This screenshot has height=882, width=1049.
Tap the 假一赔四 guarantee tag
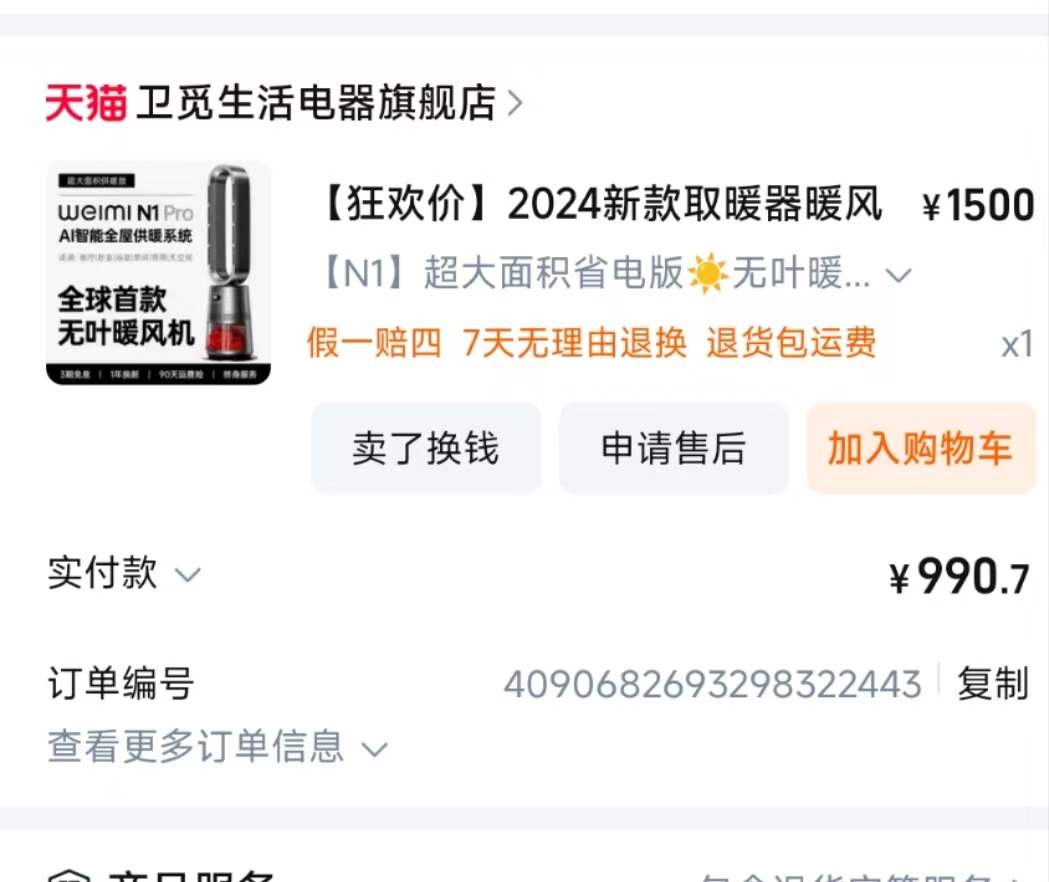coord(375,343)
